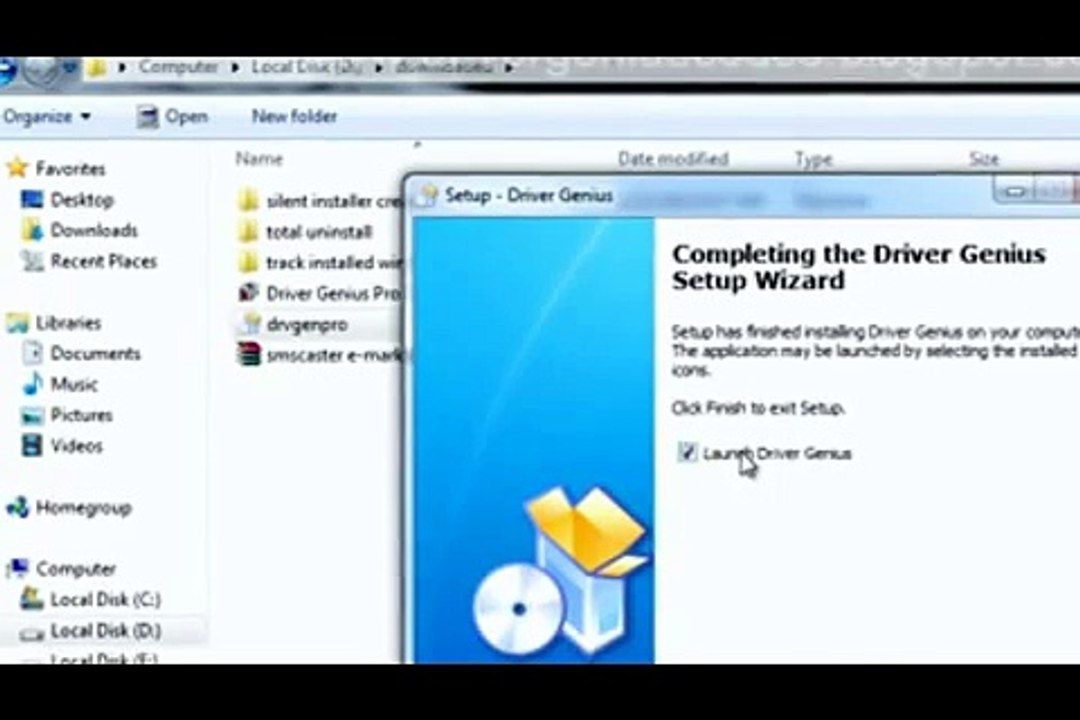Select the smscaster e-marketer archive icon
The height and width of the screenshot is (720, 1080).
click(x=249, y=354)
